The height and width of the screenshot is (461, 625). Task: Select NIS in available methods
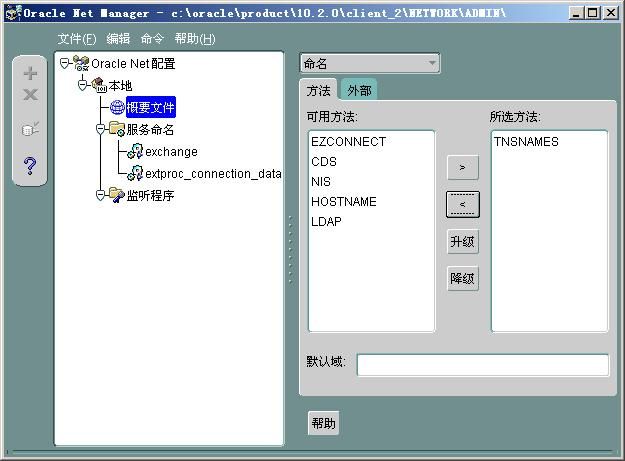tap(321, 182)
